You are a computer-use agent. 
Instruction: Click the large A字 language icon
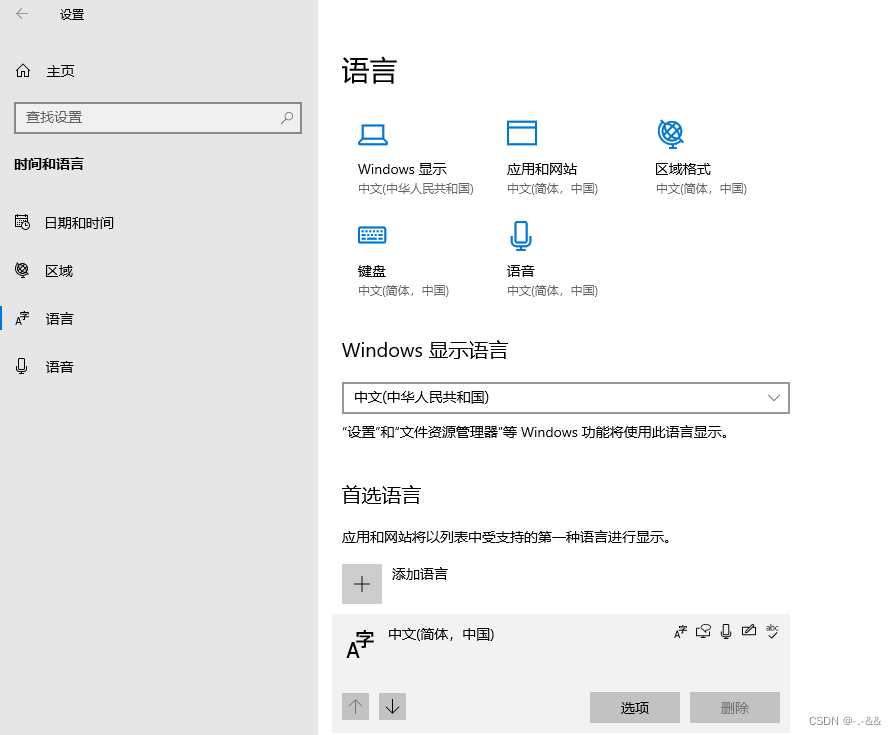tap(360, 645)
